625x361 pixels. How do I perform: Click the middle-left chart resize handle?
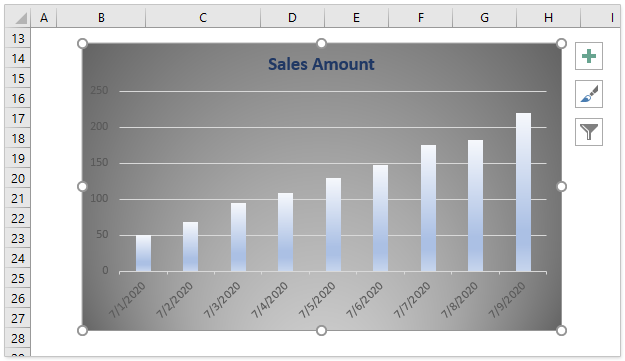(82, 186)
